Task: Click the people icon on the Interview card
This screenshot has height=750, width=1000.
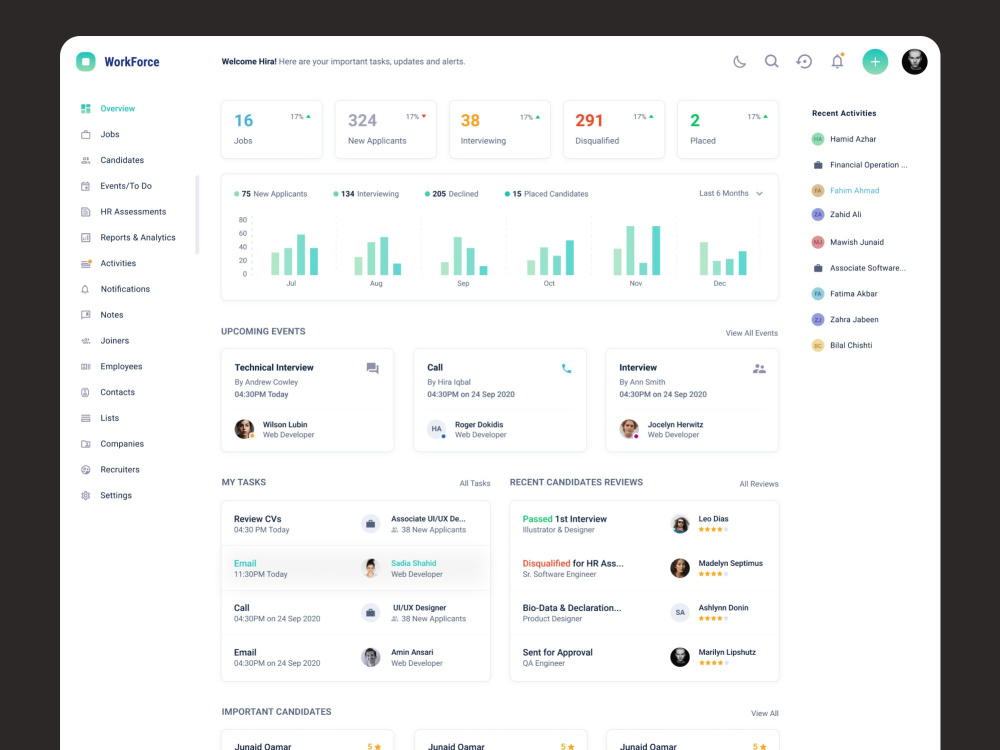Action: [x=759, y=368]
